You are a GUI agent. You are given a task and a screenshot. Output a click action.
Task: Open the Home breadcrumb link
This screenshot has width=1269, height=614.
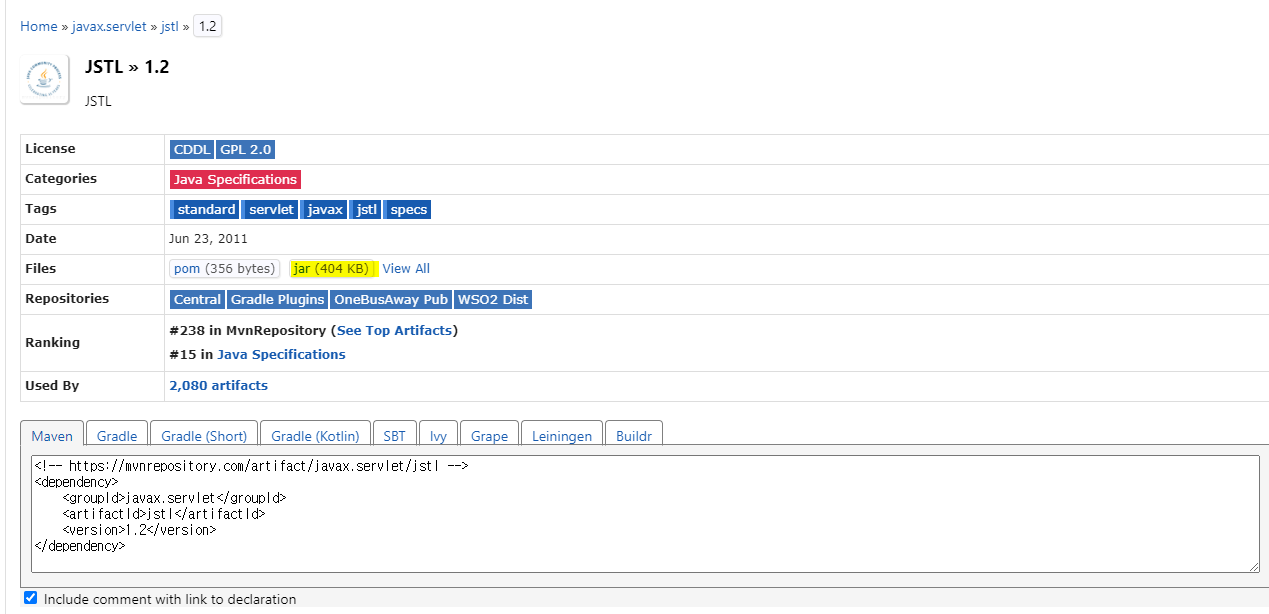tap(39, 26)
